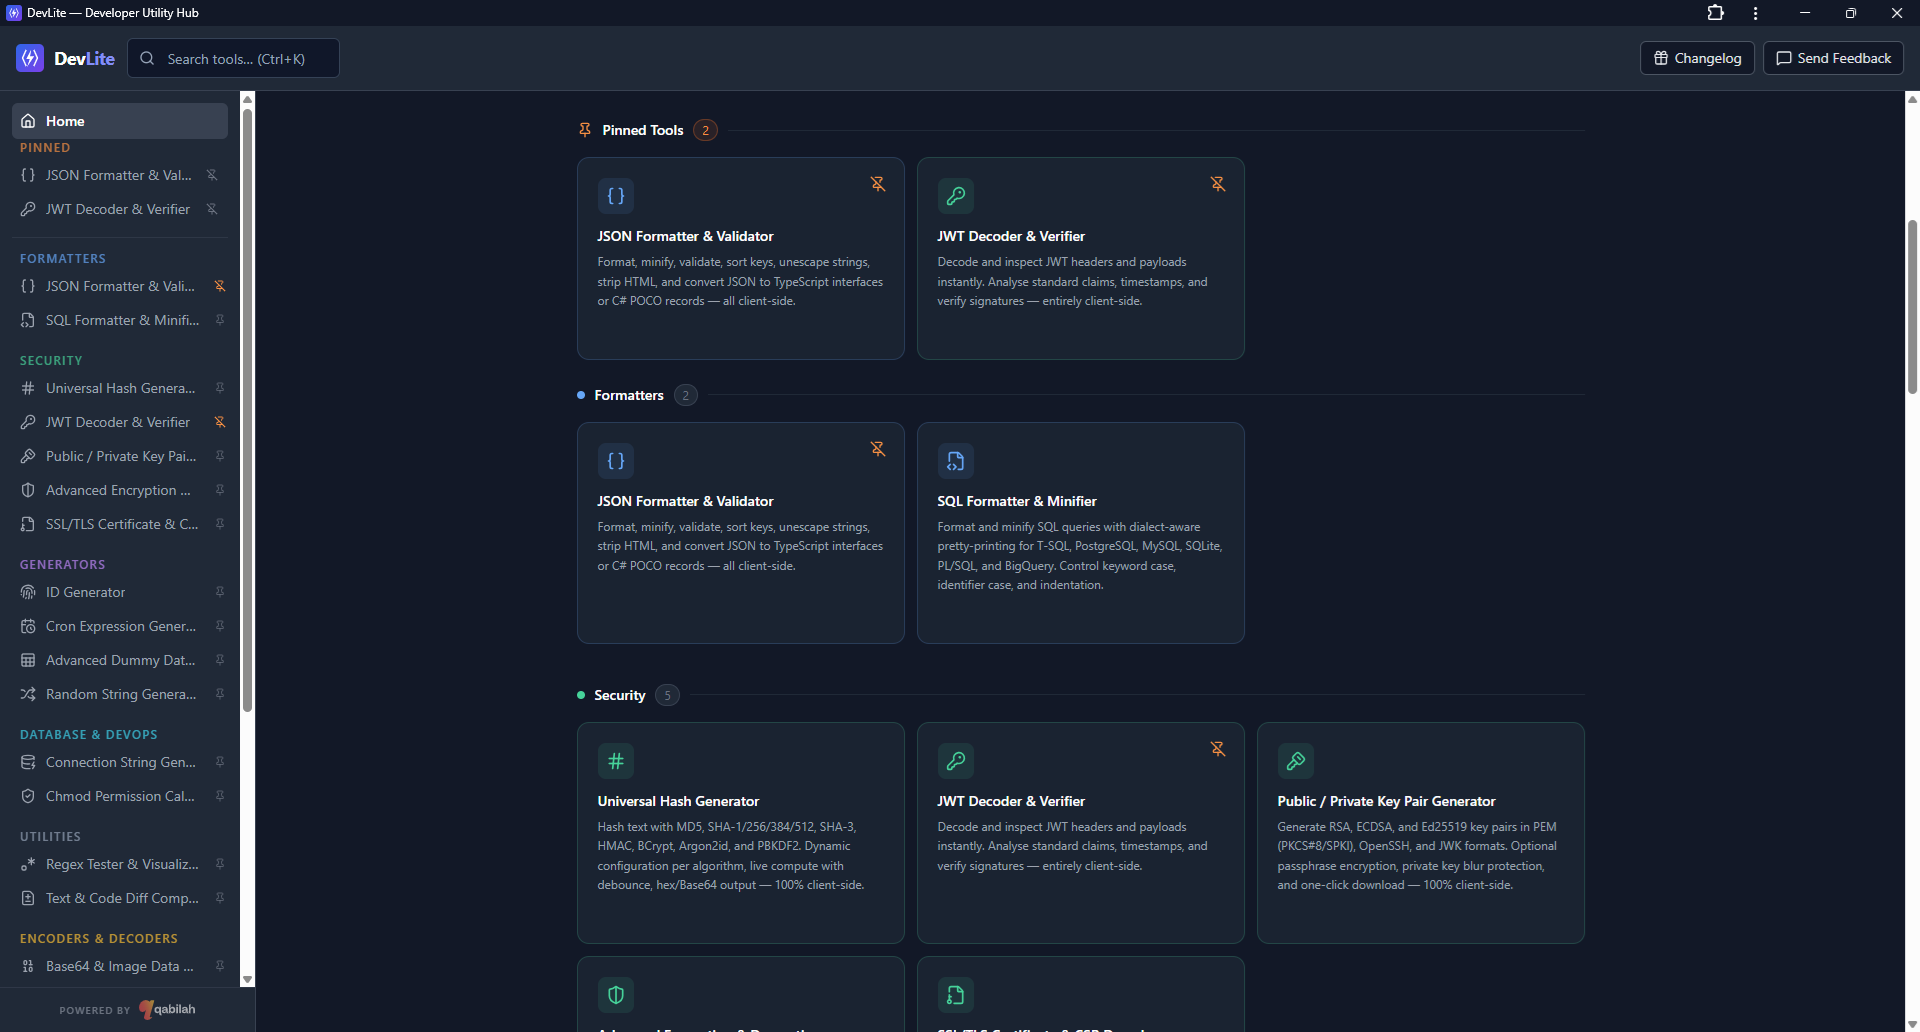Click Pinned Tools section heading

[643, 130]
